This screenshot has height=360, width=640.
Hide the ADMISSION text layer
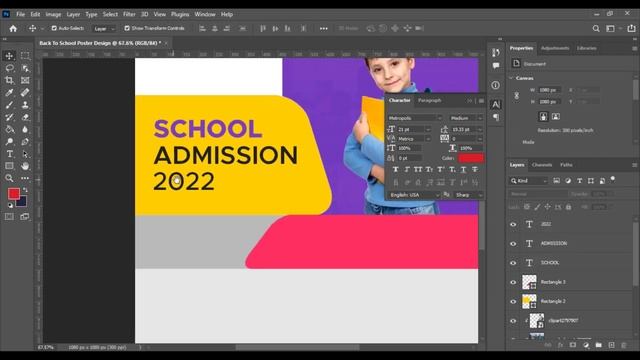coord(513,244)
